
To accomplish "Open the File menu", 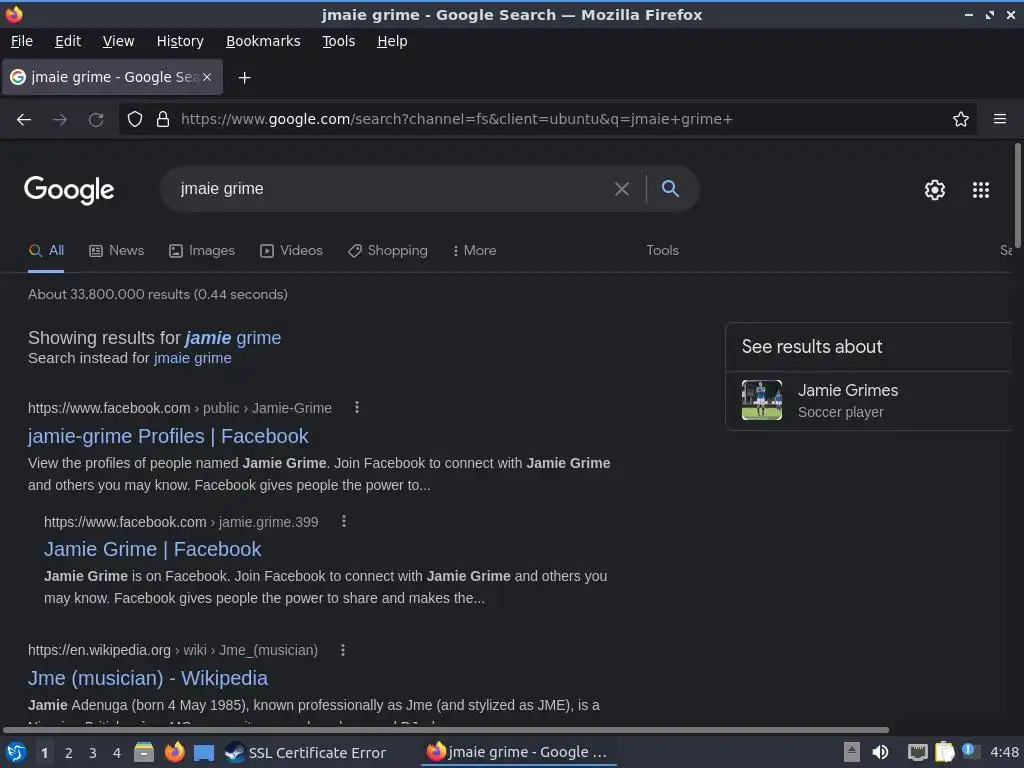I will (x=22, y=41).
